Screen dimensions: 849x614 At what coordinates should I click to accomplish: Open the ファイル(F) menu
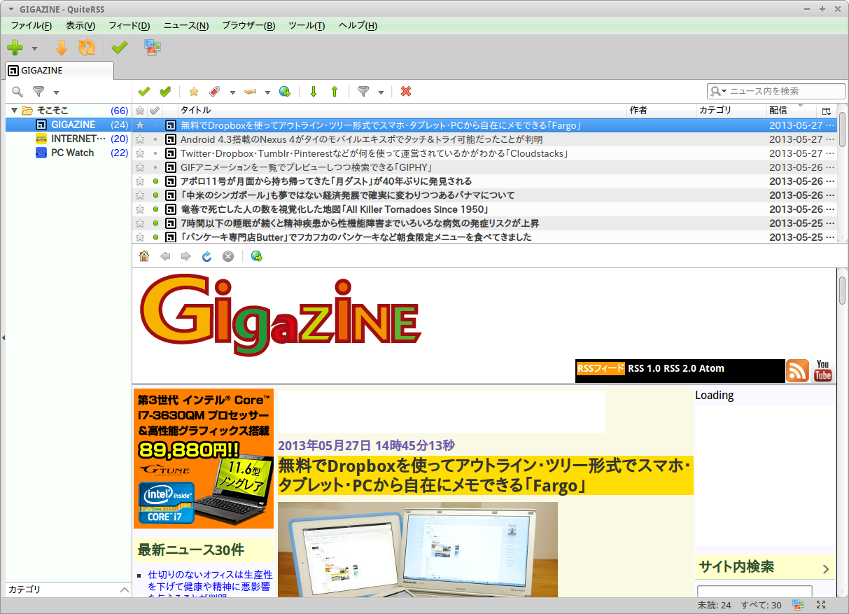[x=31, y=25]
